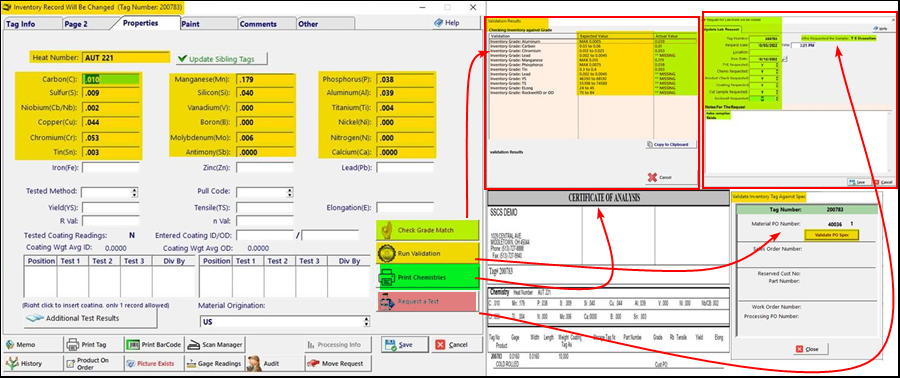900x378 pixels.
Task: Click Update Sibling Tags button
Action: [221, 59]
